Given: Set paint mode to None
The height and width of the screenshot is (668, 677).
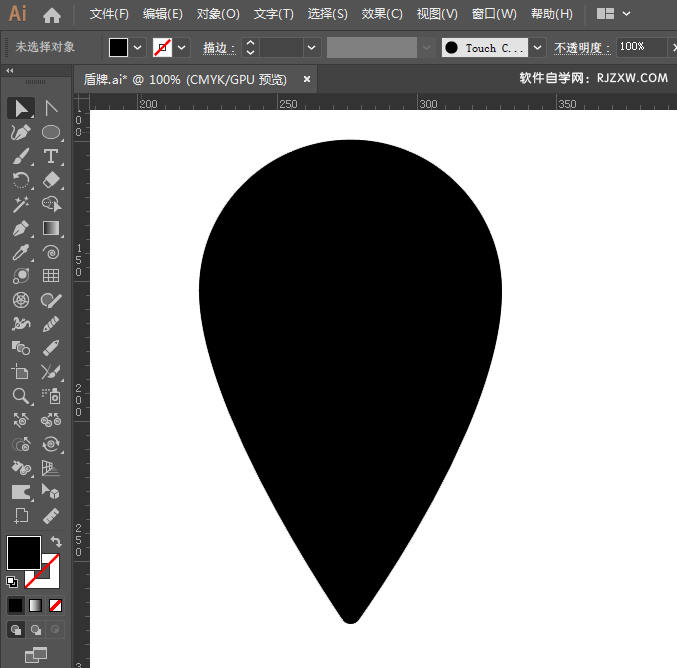Looking at the screenshot, I should tap(56, 605).
